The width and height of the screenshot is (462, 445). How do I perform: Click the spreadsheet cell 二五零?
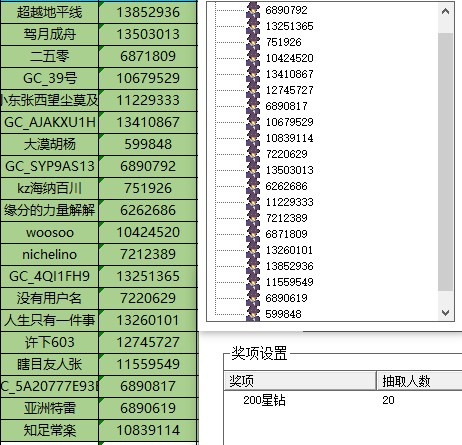49,56
